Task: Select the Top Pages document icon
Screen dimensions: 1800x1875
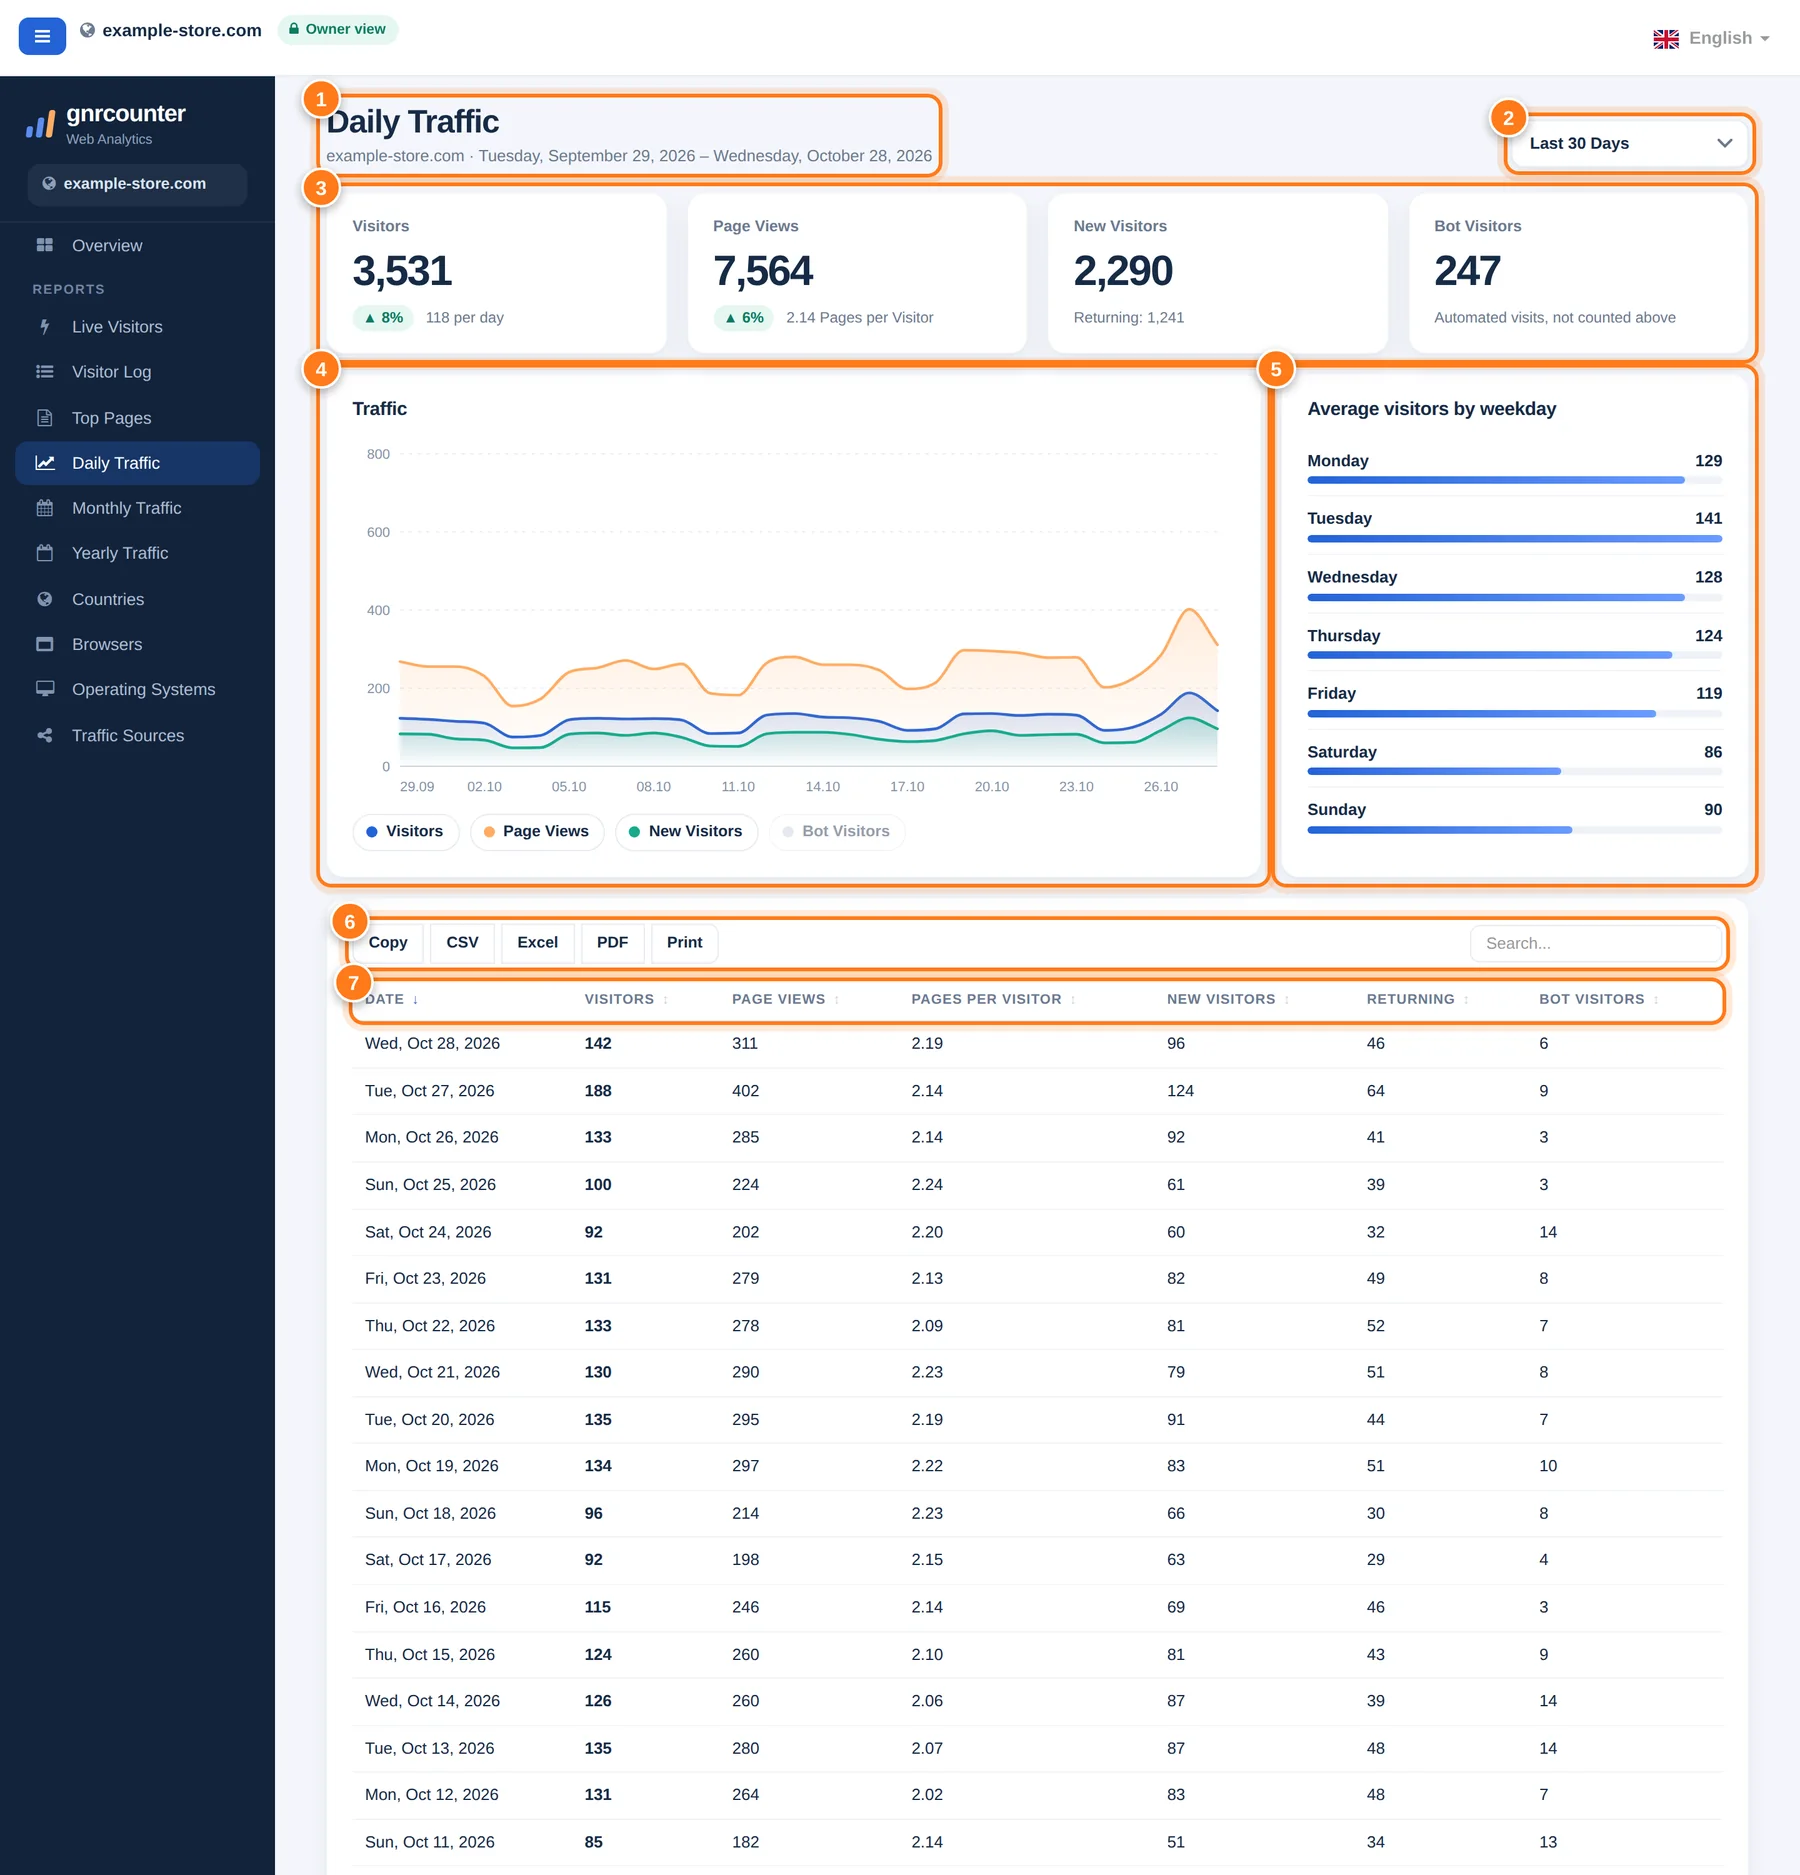Action: click(45, 418)
